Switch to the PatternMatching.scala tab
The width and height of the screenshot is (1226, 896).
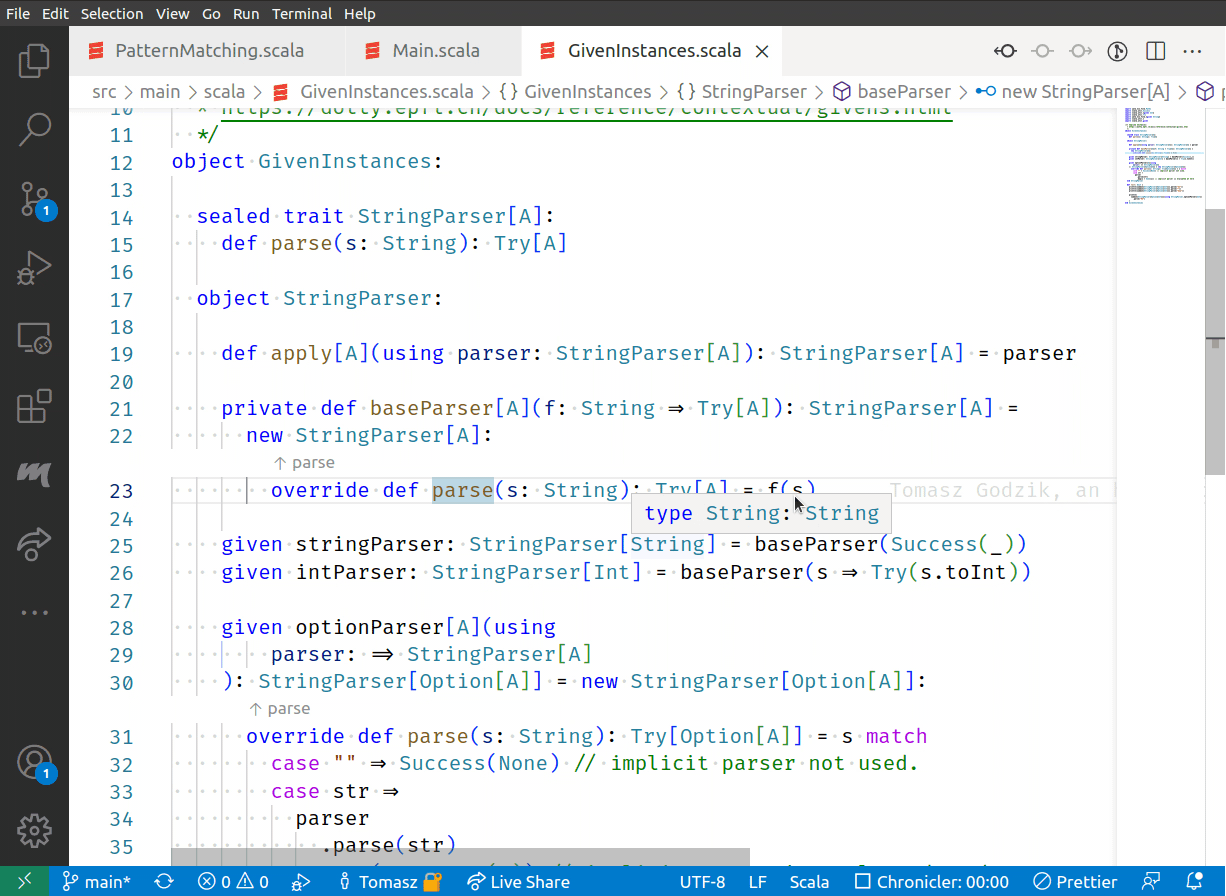tap(206, 51)
